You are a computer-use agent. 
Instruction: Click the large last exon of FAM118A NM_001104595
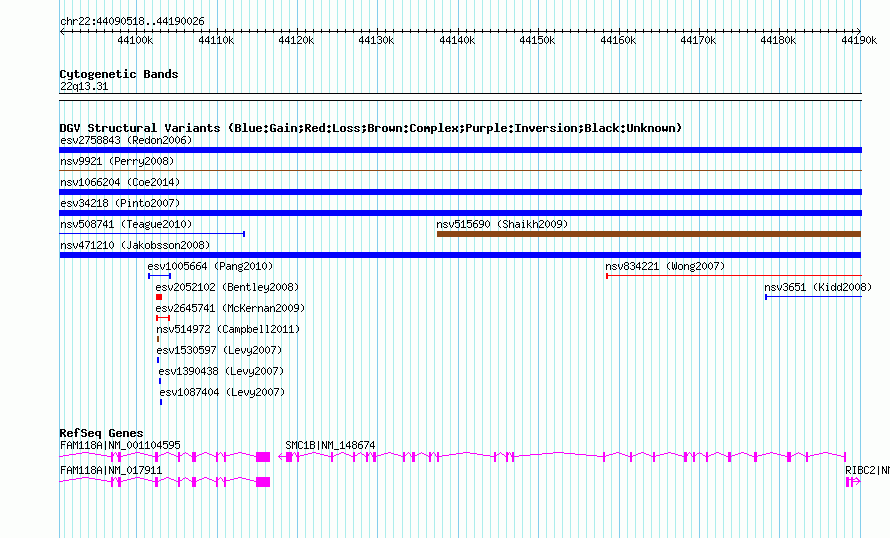click(x=263, y=457)
